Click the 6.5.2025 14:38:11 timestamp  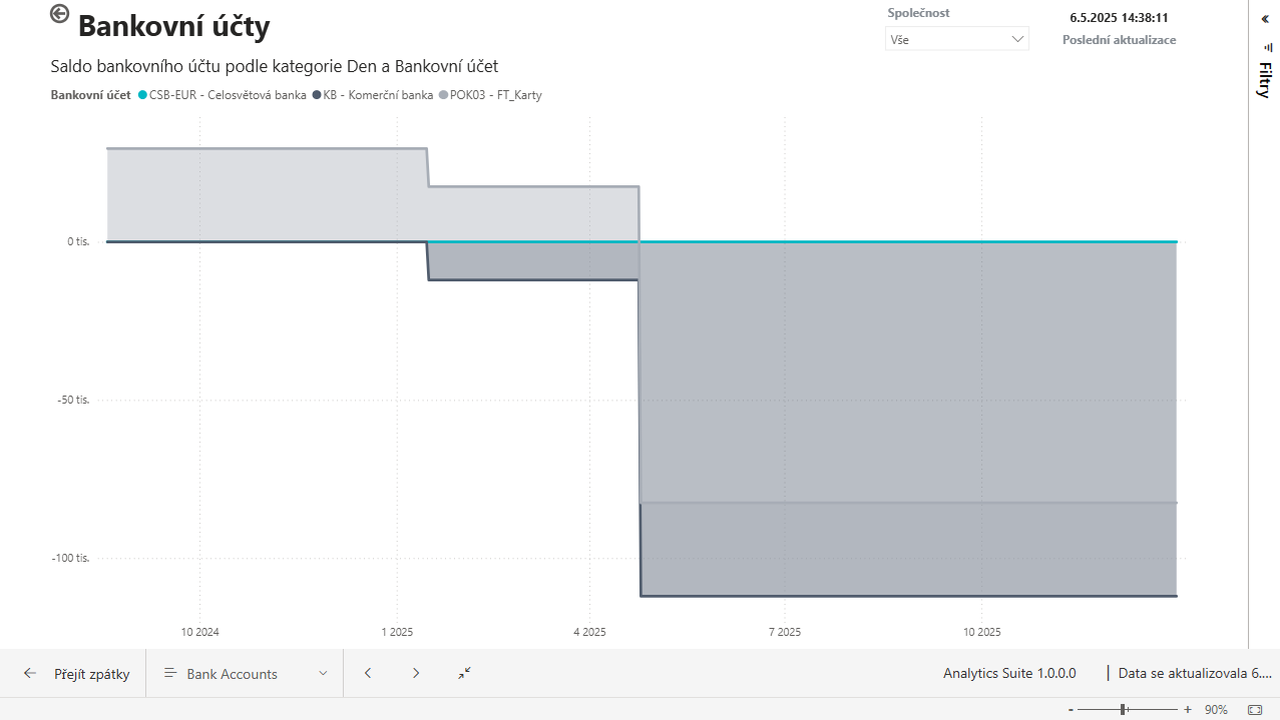1119,18
